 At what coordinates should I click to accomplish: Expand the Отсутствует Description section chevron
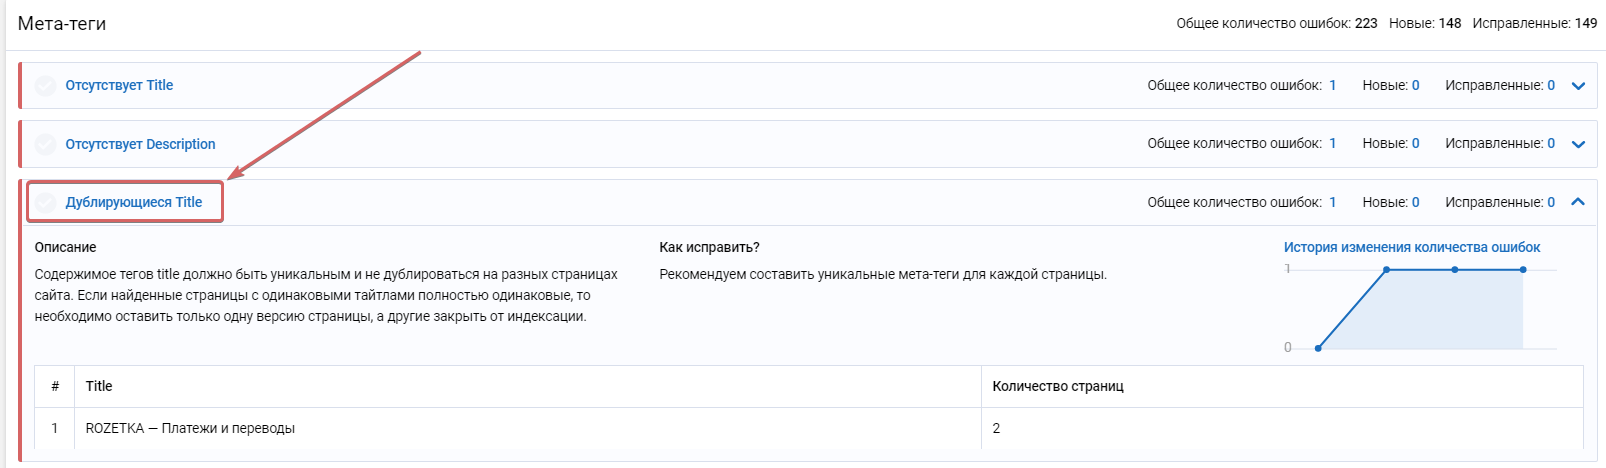1578,144
